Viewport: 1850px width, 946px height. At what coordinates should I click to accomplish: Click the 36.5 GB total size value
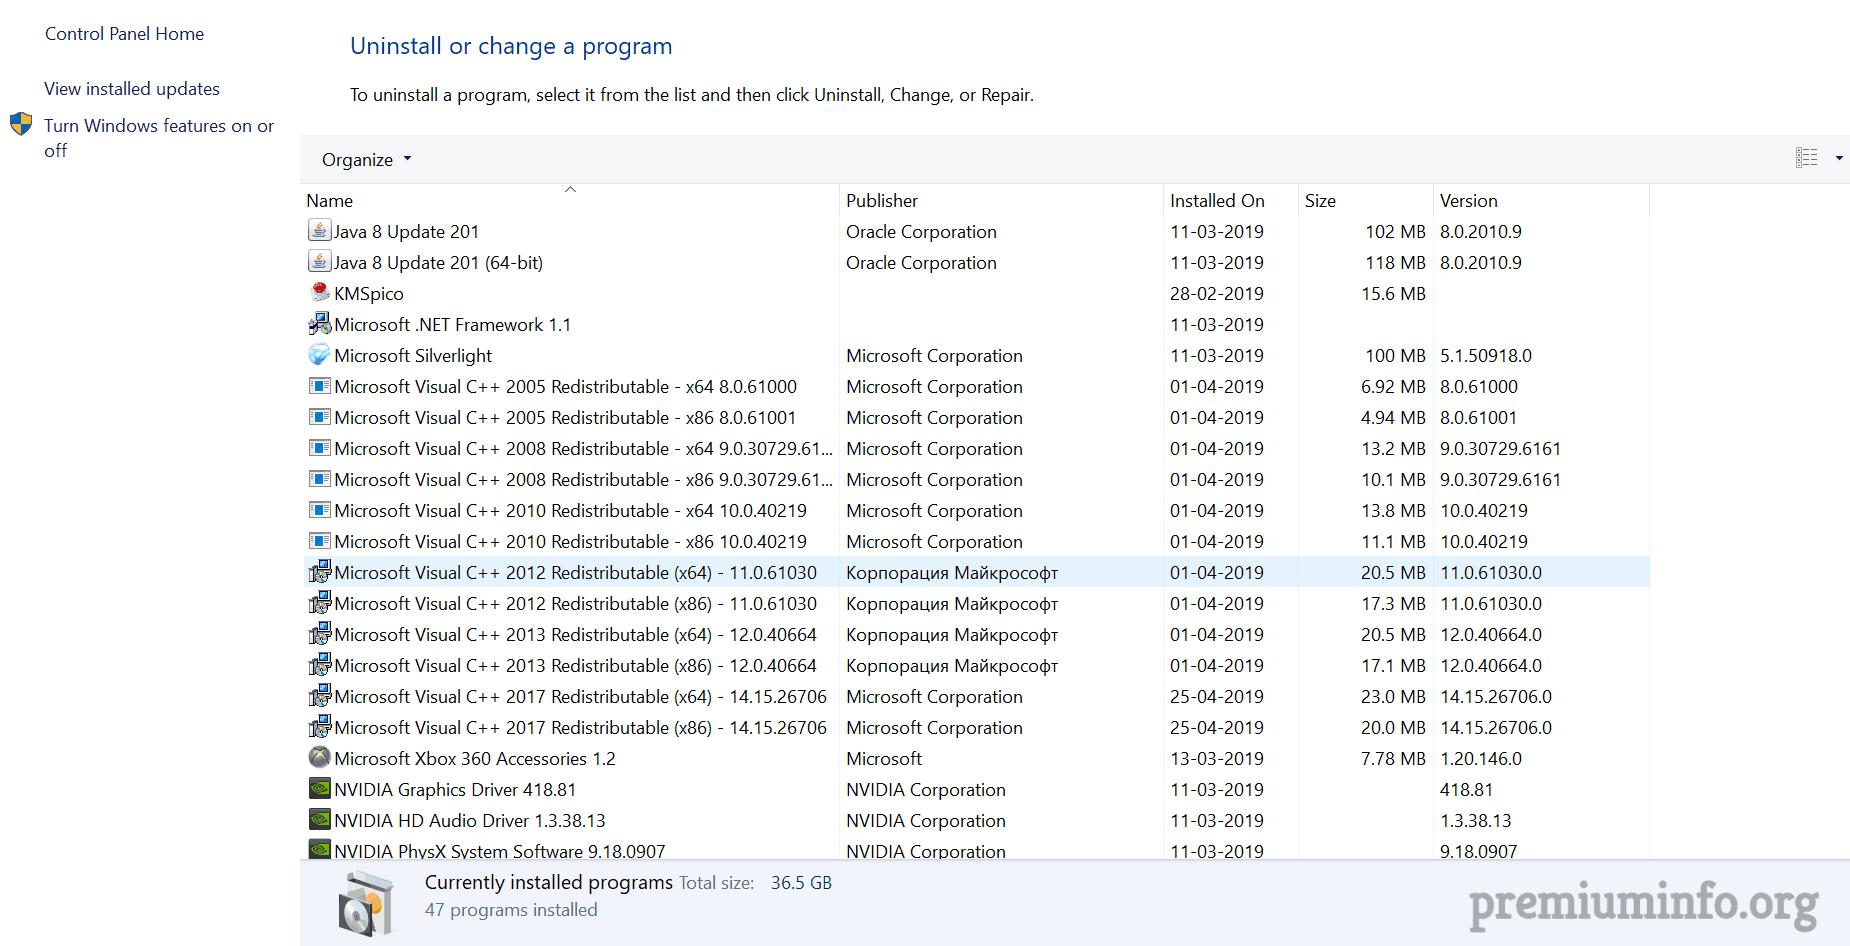(801, 883)
